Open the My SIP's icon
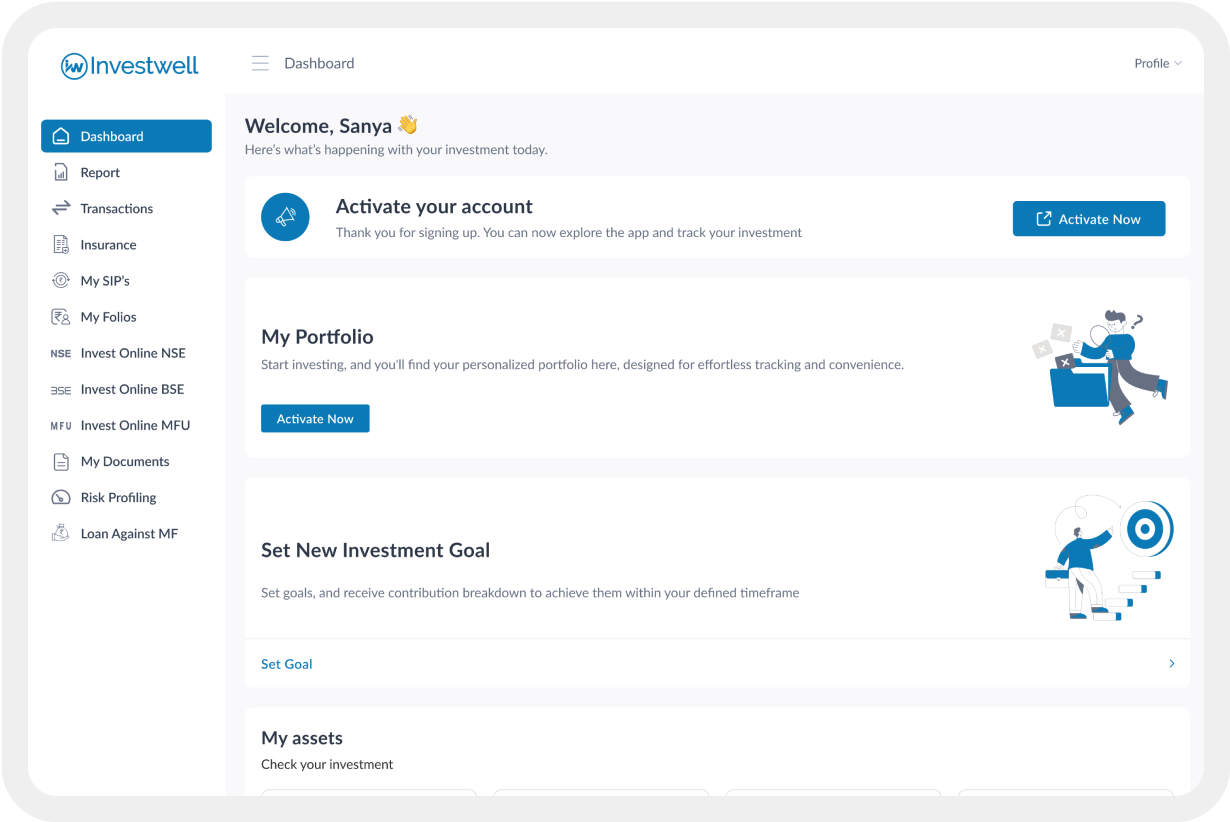1230x822 pixels. tap(61, 281)
